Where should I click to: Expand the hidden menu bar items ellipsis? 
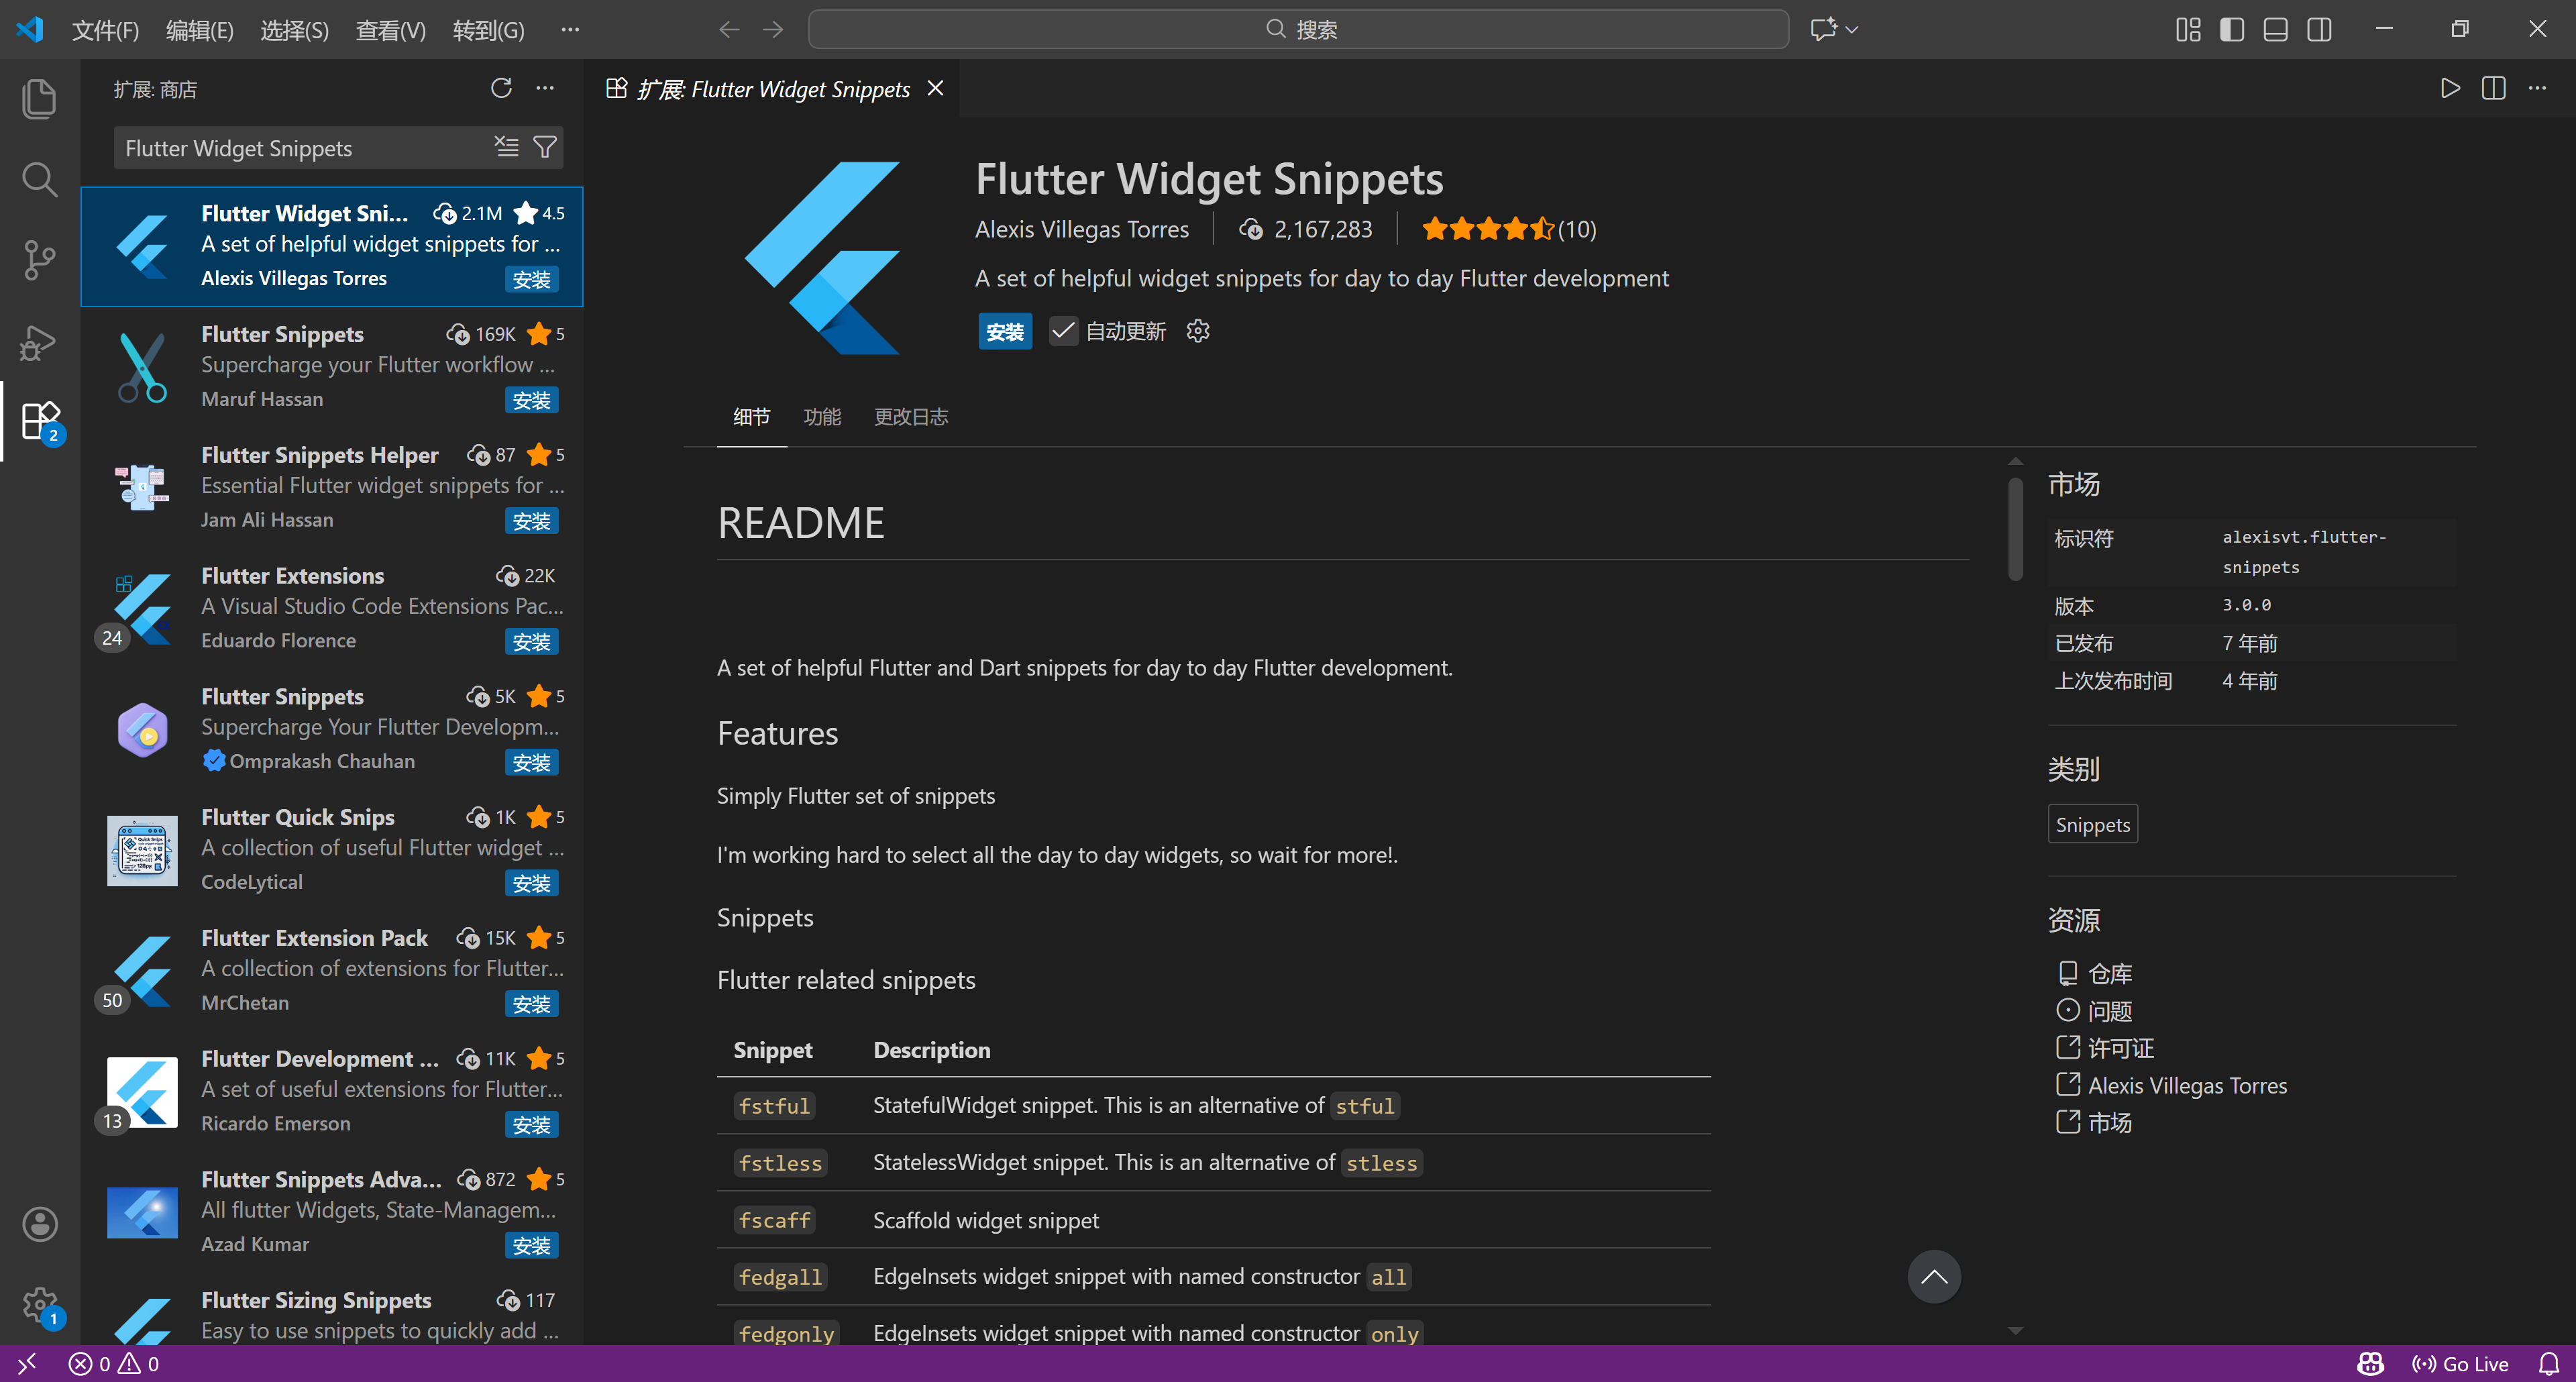(570, 29)
